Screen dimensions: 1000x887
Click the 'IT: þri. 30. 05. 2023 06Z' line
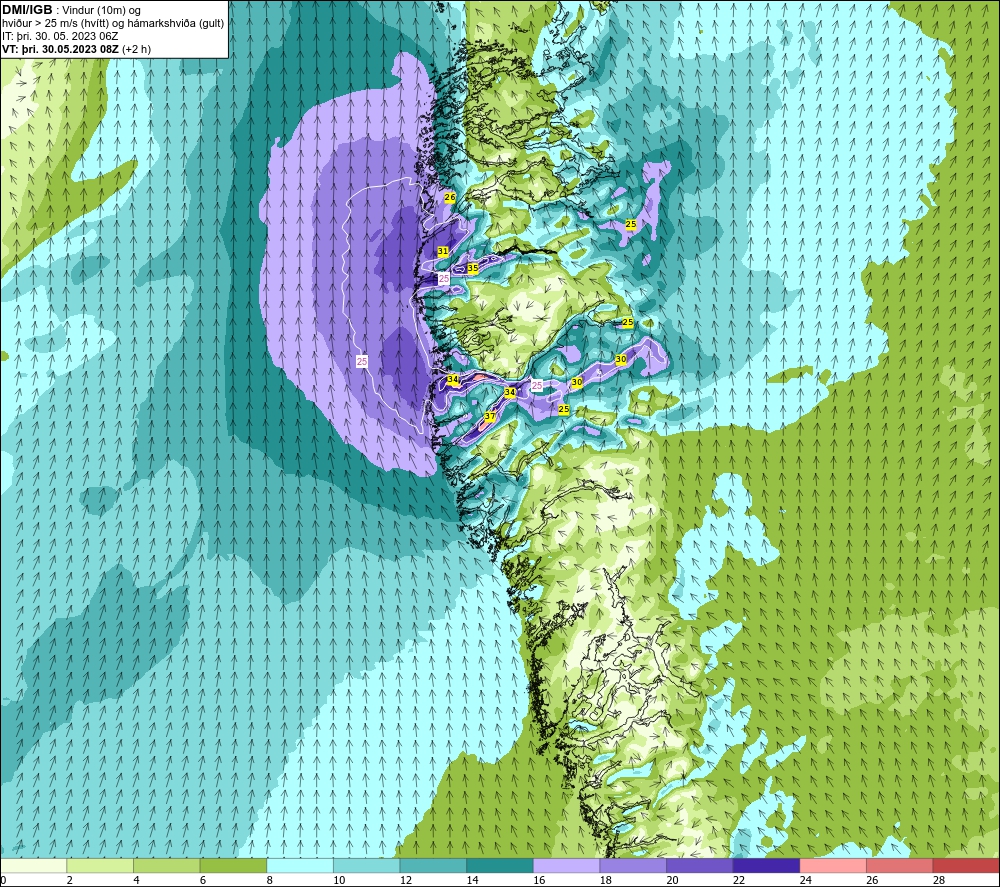pos(60,36)
